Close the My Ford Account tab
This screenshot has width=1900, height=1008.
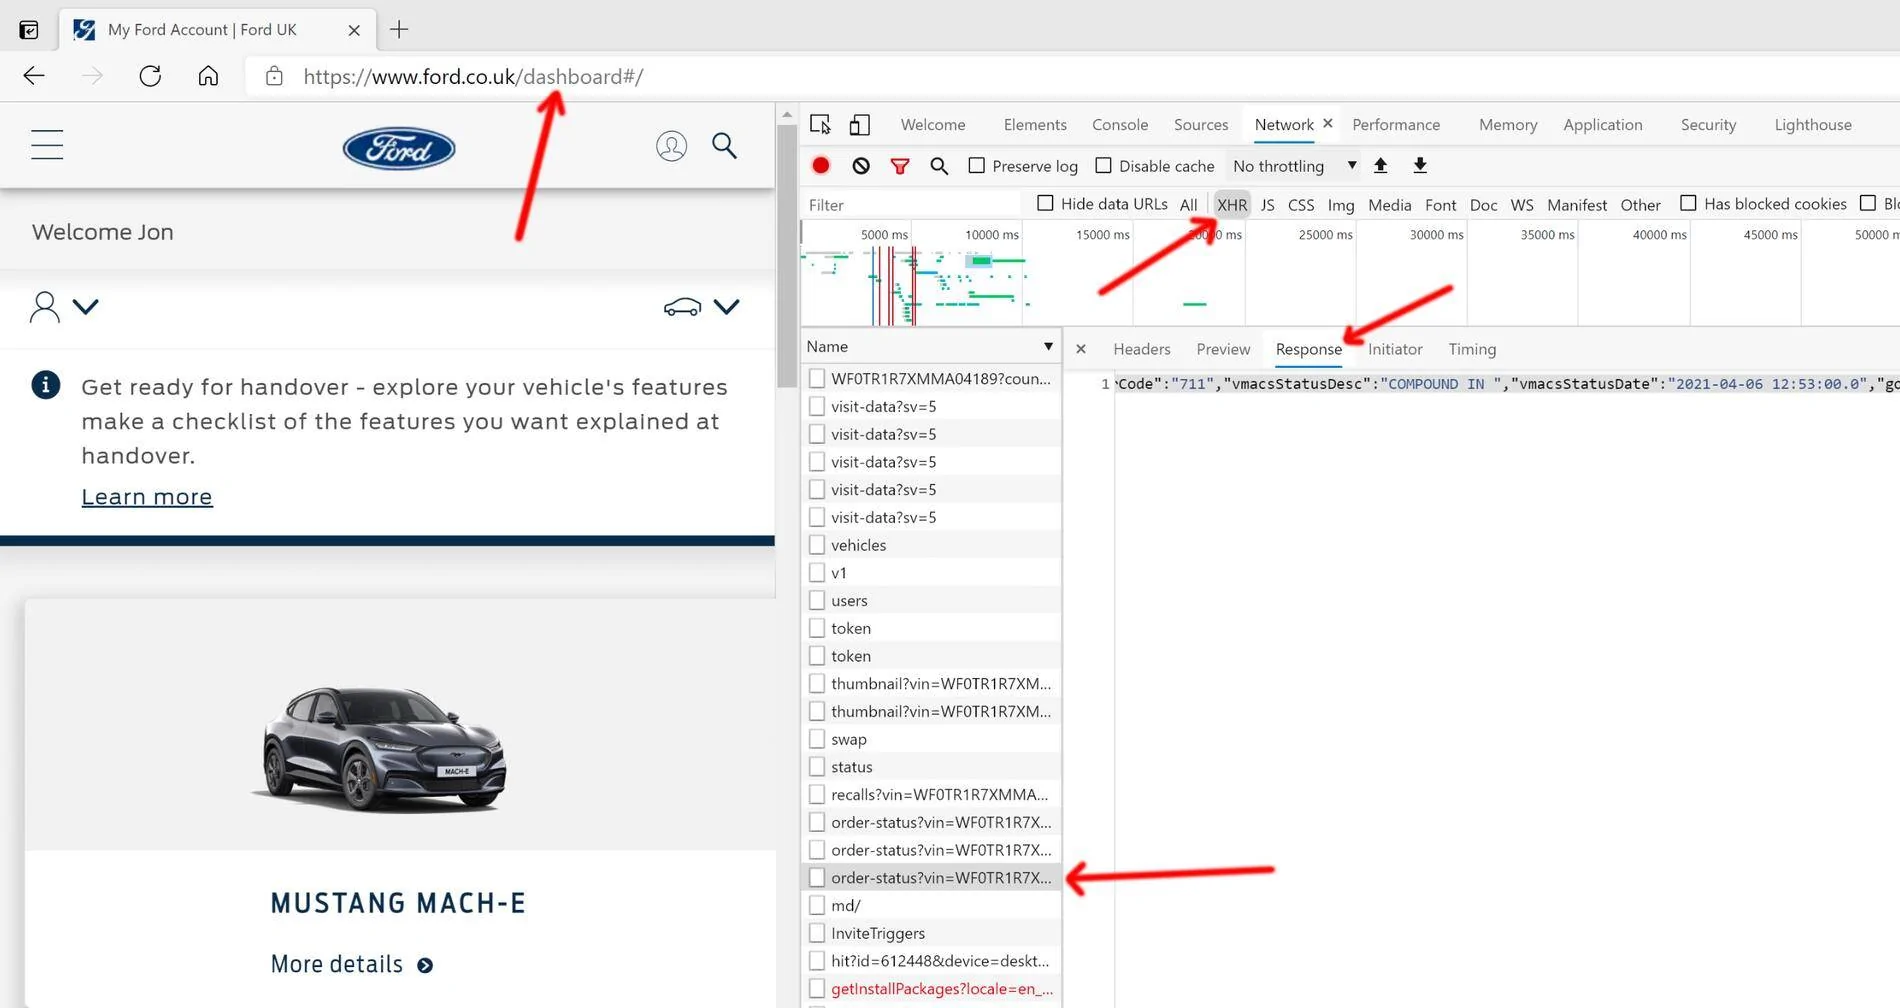click(x=354, y=30)
